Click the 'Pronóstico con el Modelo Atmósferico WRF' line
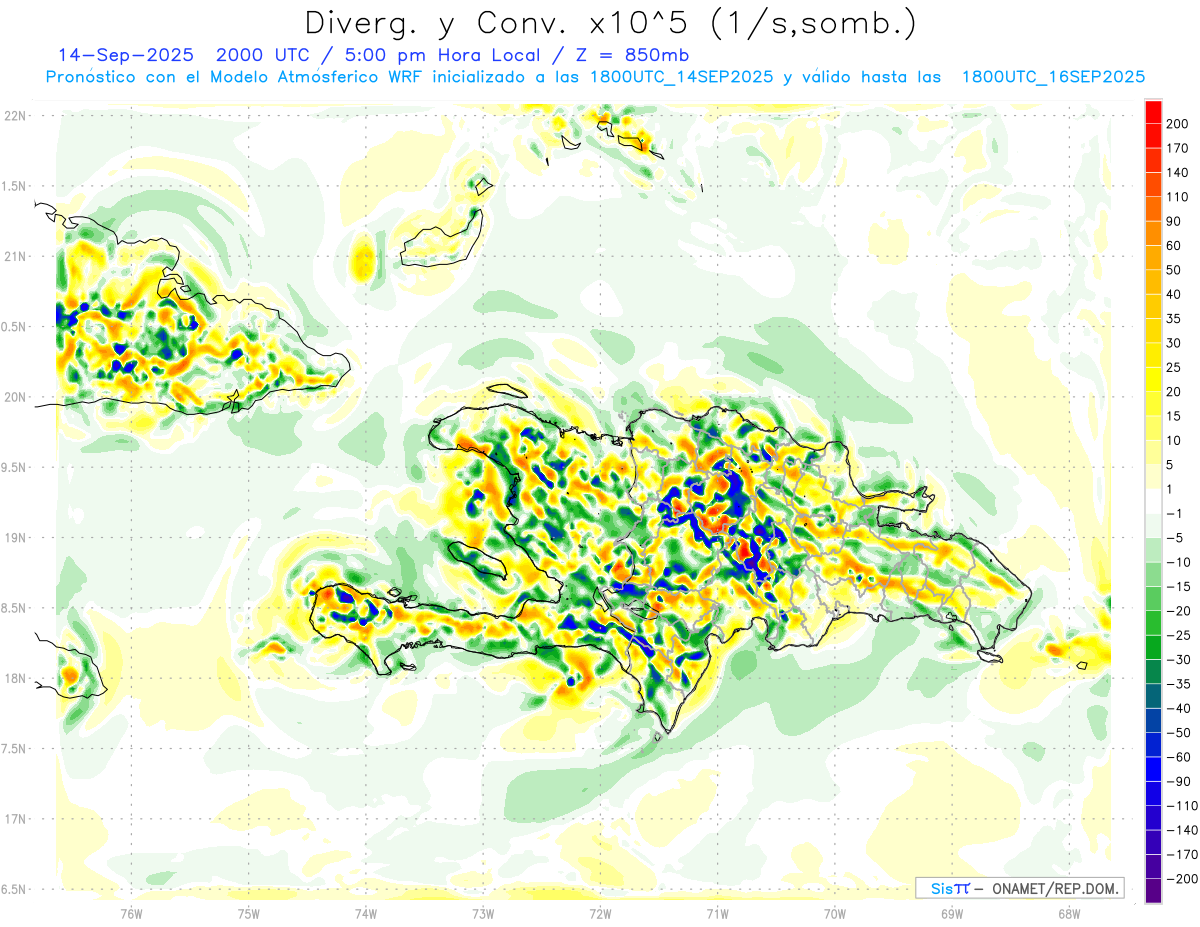The image size is (1200, 927). point(235,77)
